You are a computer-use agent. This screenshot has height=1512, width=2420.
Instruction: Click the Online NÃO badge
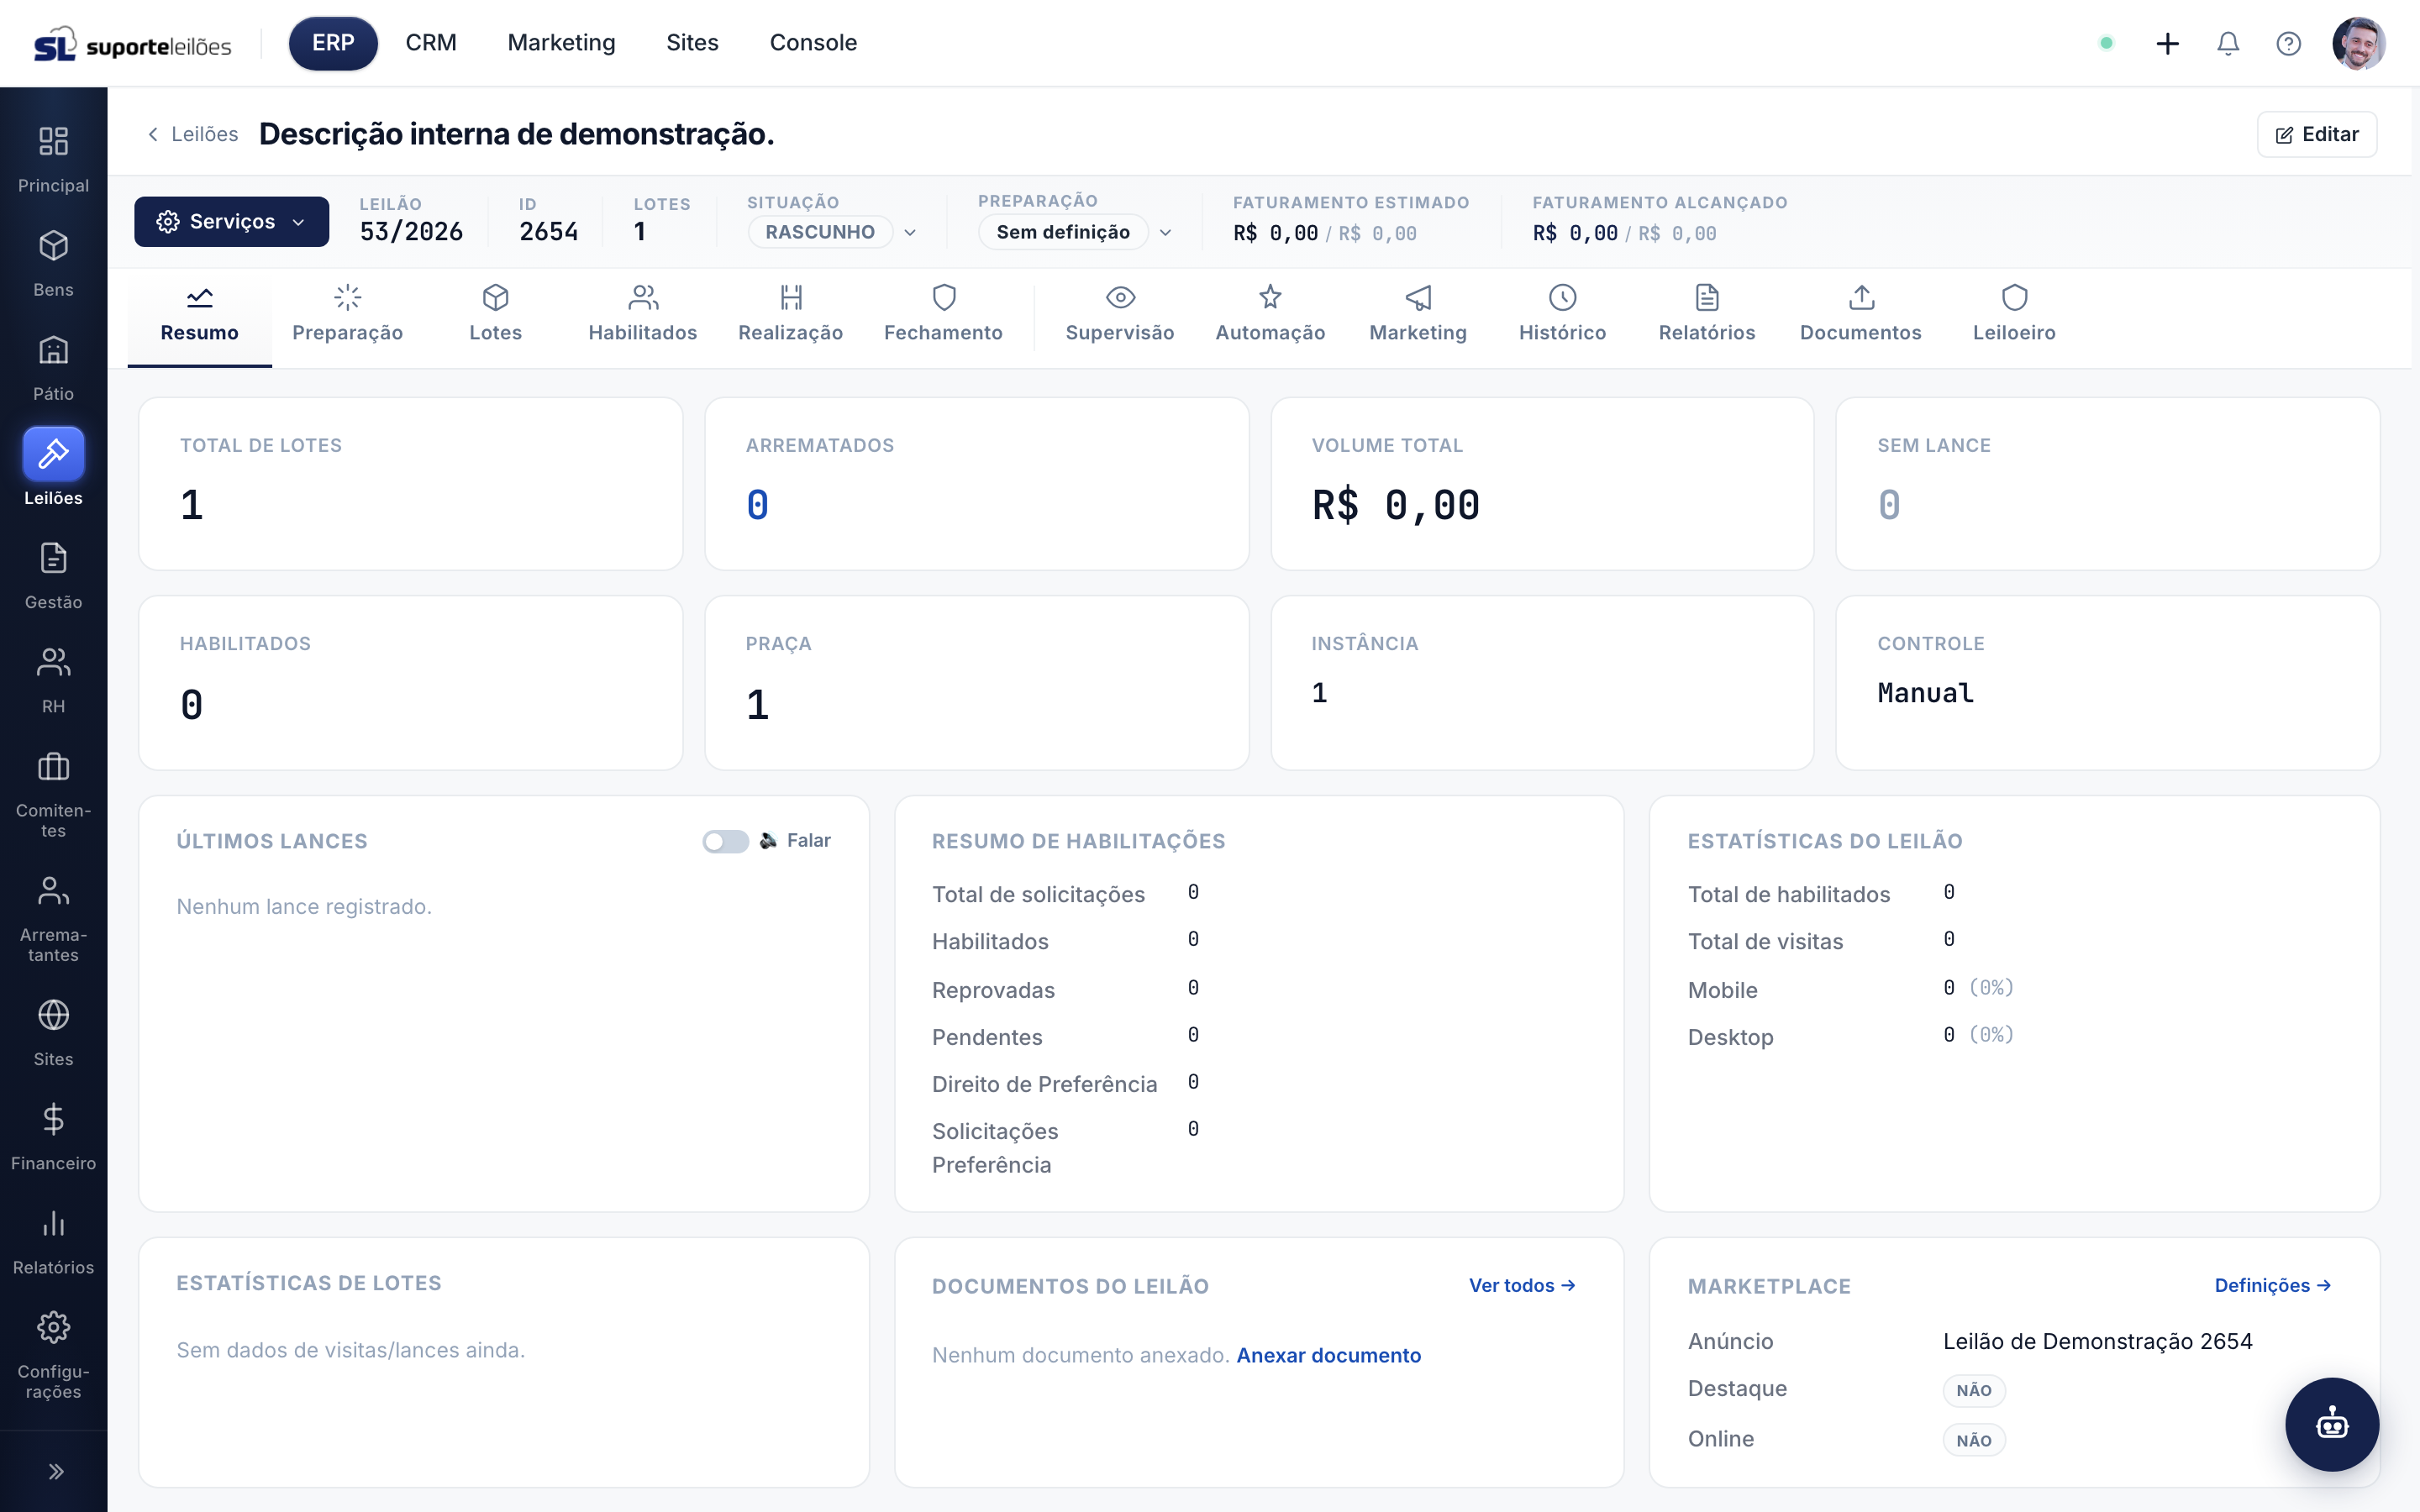coord(1973,1440)
